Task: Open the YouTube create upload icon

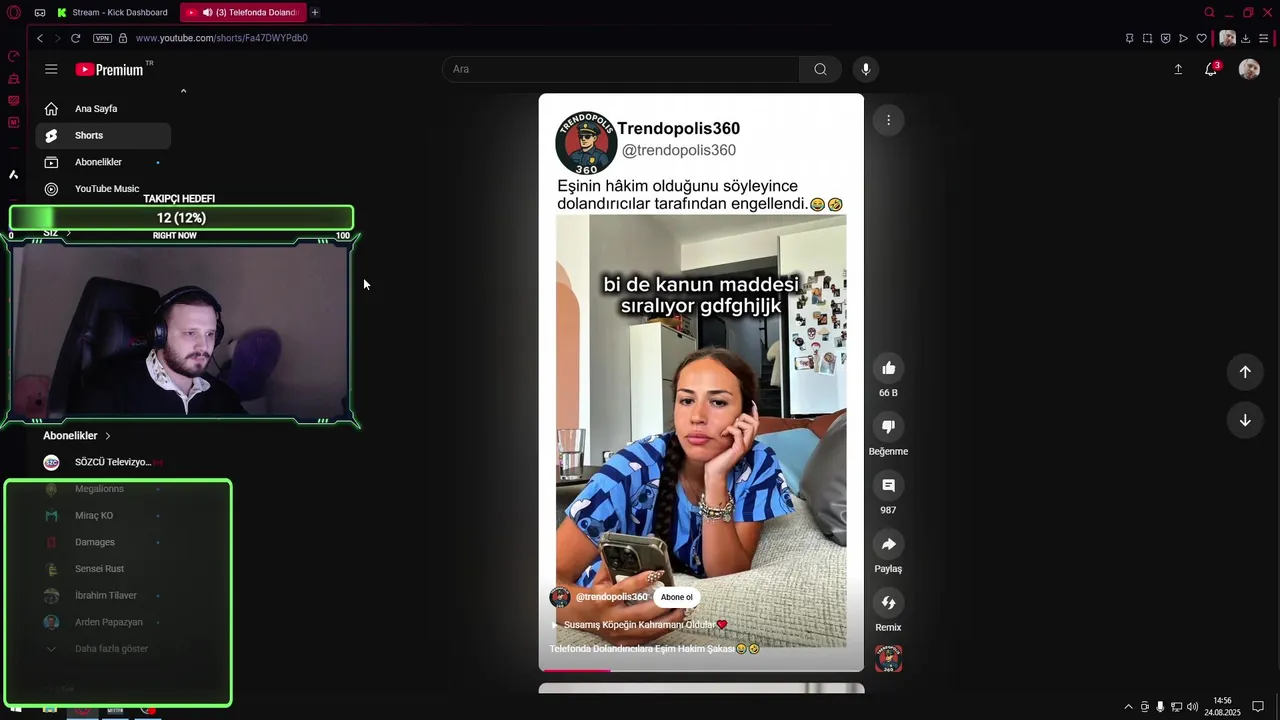Action: coord(1178,69)
